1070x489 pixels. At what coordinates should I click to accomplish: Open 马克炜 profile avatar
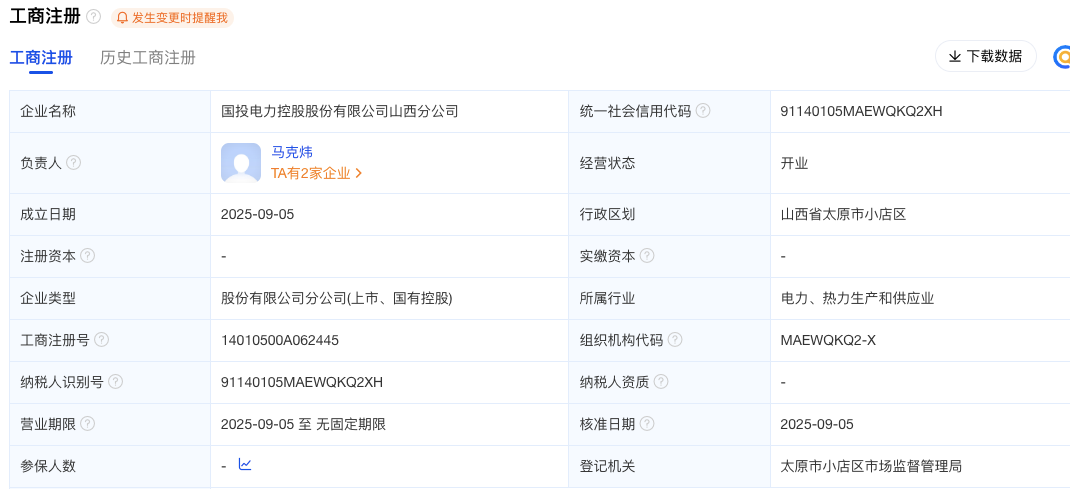241,163
